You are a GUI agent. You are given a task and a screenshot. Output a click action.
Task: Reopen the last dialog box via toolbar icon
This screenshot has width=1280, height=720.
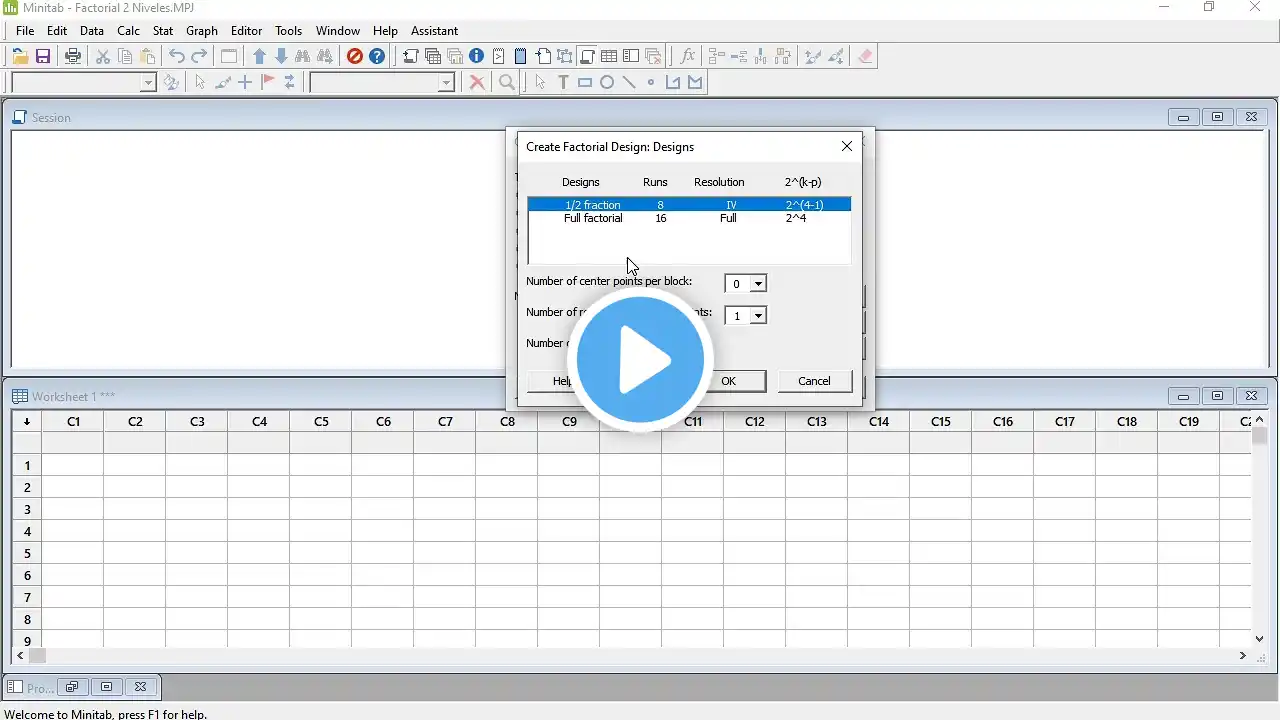click(x=229, y=57)
